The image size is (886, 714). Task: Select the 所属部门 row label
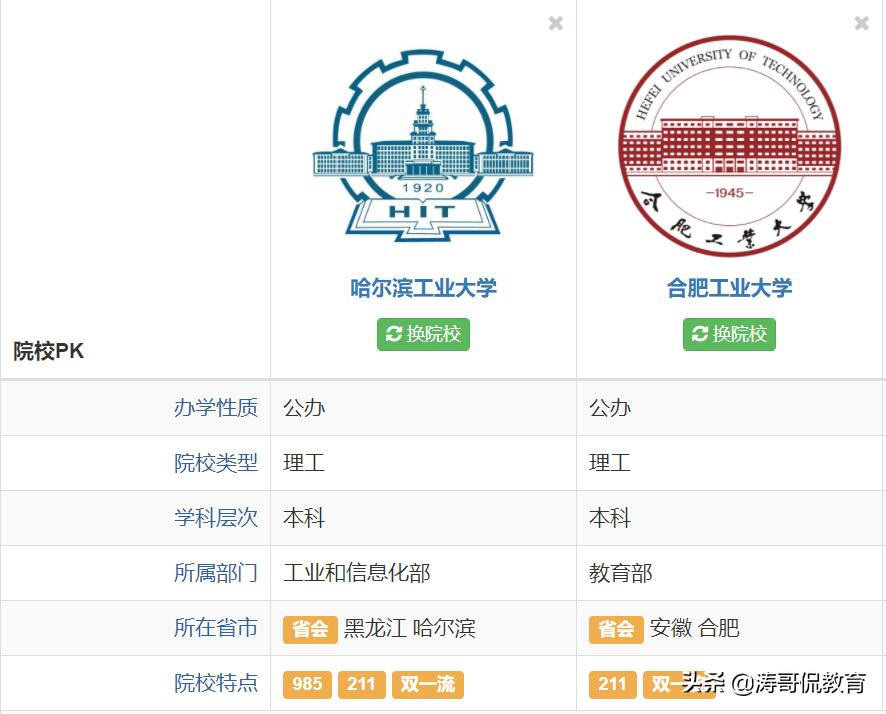click(x=216, y=573)
